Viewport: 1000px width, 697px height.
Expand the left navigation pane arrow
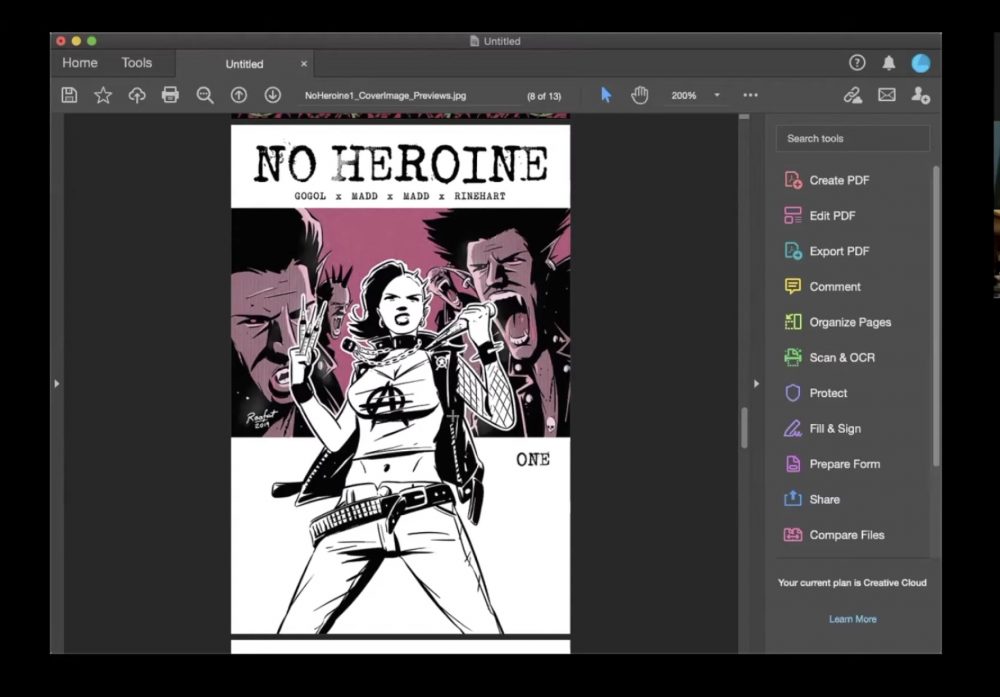pos(57,384)
